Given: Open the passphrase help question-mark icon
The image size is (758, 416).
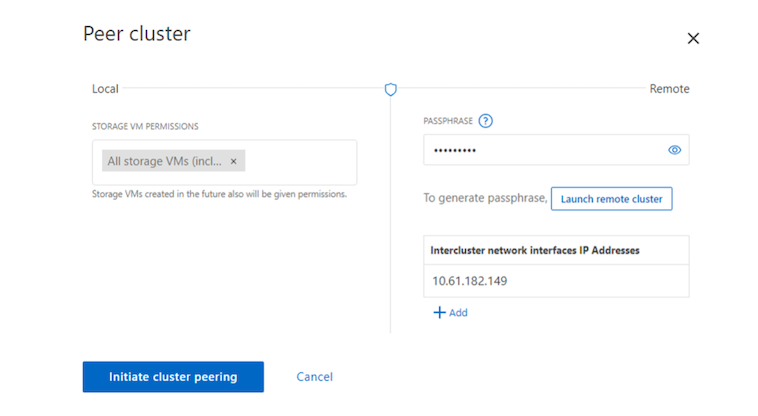Looking at the screenshot, I should tap(486, 121).
